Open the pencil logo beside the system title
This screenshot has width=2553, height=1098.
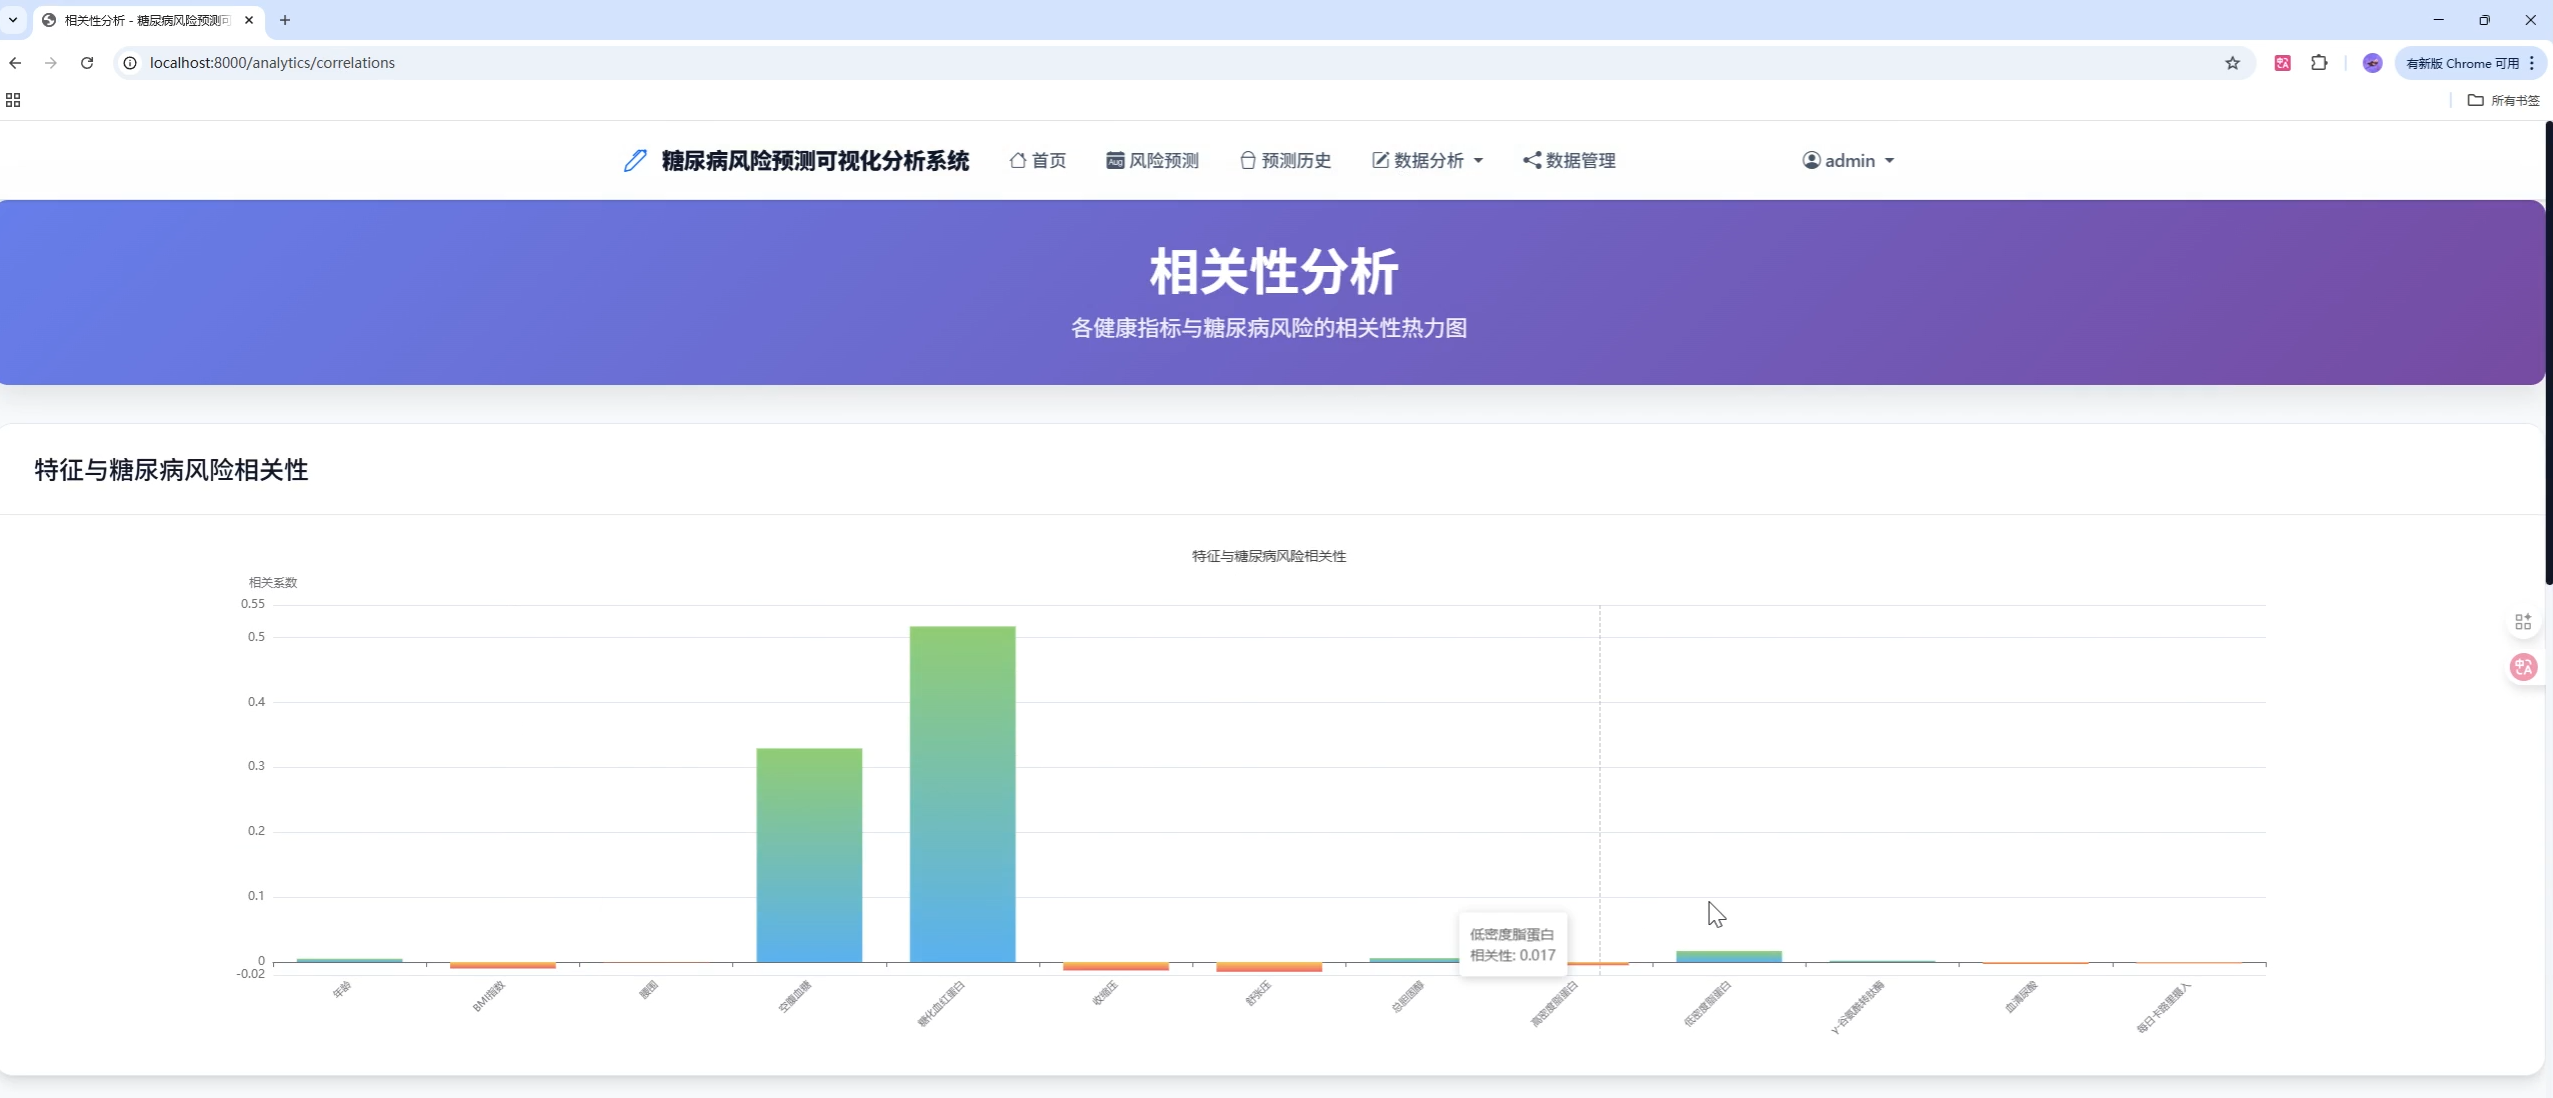pyautogui.click(x=633, y=160)
